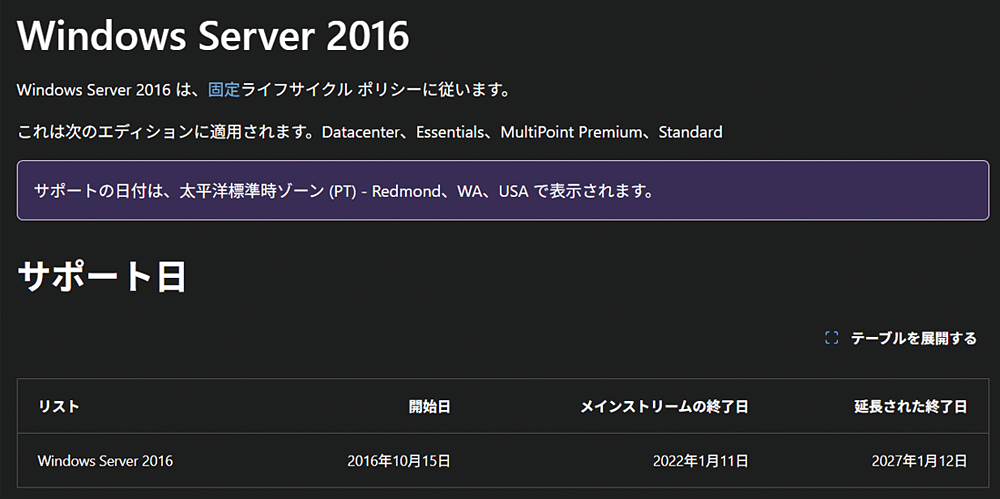
Task: Open the 固定 lifecycle policy link
Action: pyautogui.click(x=224, y=89)
